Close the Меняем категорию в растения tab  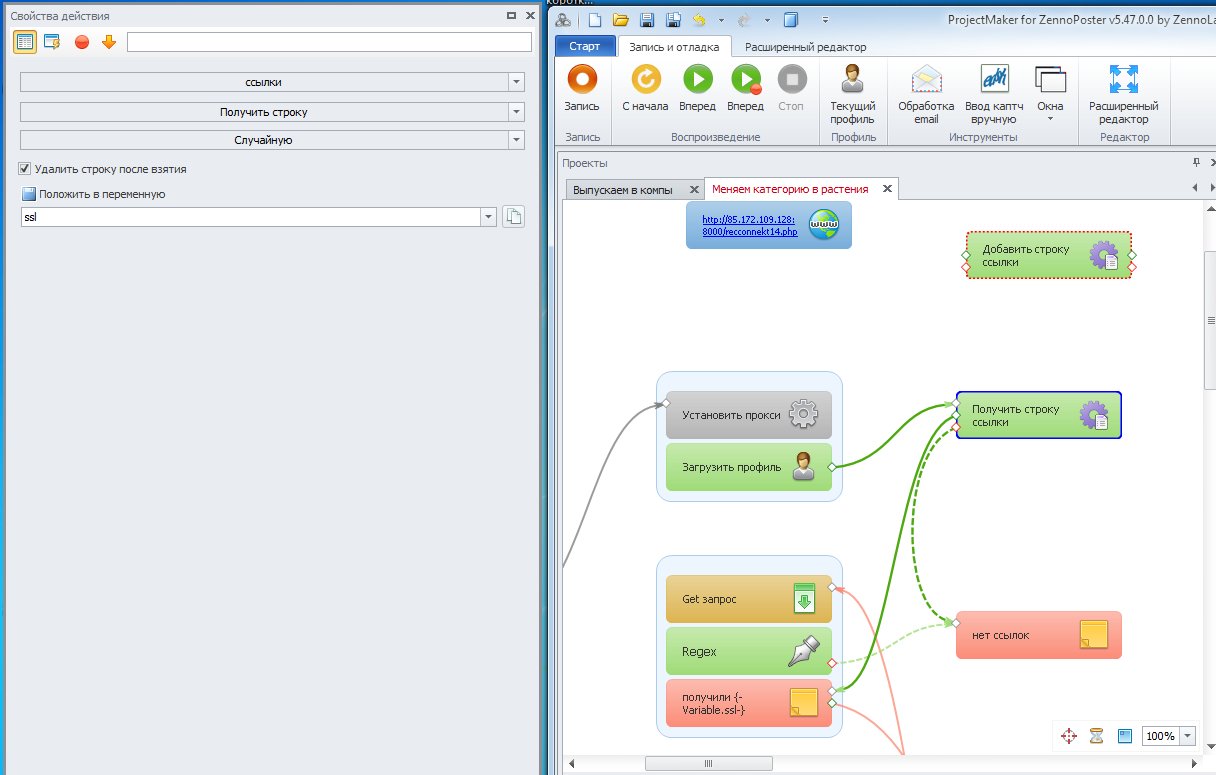click(887, 189)
